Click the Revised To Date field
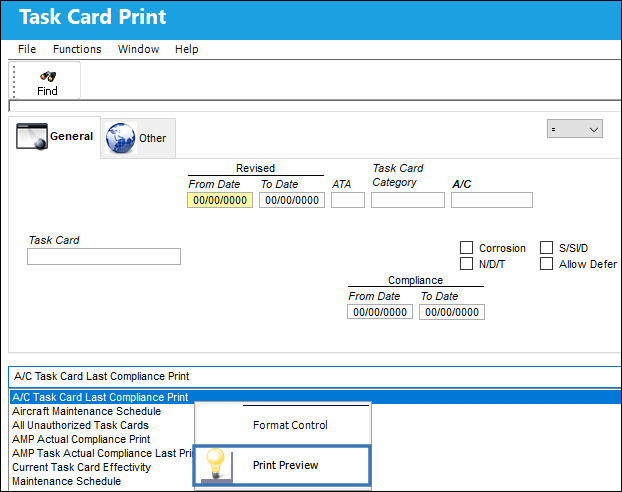This screenshot has height=492, width=622. pyautogui.click(x=292, y=200)
